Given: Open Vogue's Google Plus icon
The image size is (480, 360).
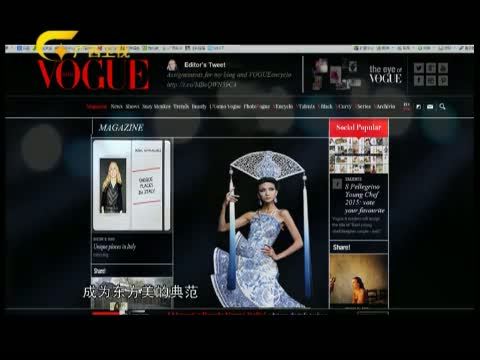Looking at the screenshot, I should [431, 68].
